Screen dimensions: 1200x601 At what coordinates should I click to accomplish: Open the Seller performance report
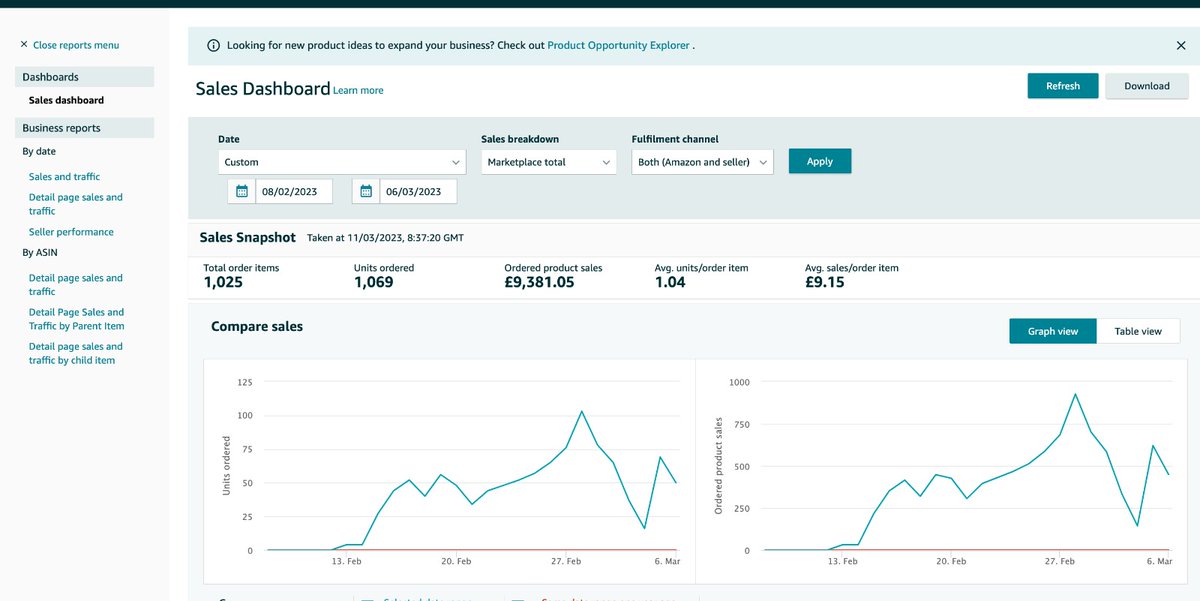click(70, 231)
